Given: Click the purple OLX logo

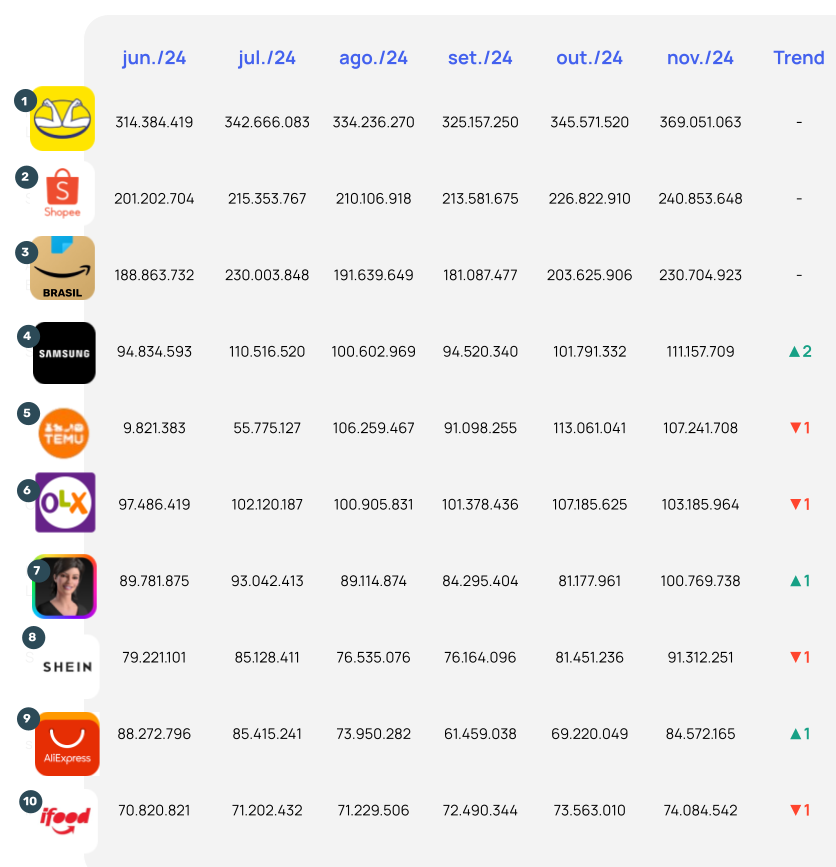Looking at the screenshot, I should [65, 503].
